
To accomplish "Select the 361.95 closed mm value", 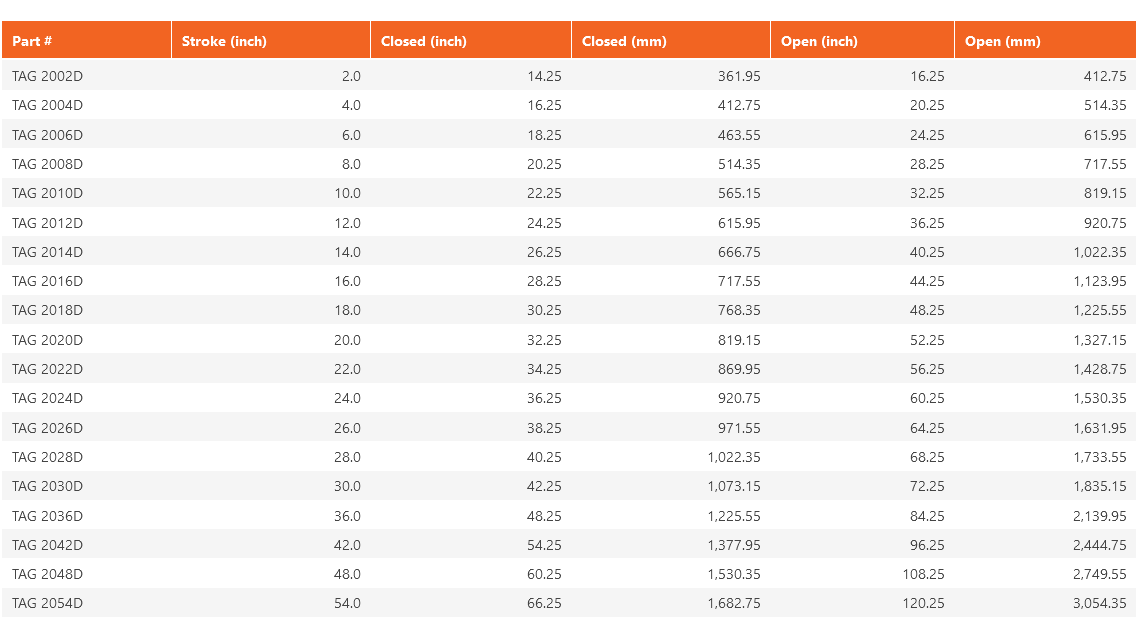I will [x=739, y=76].
